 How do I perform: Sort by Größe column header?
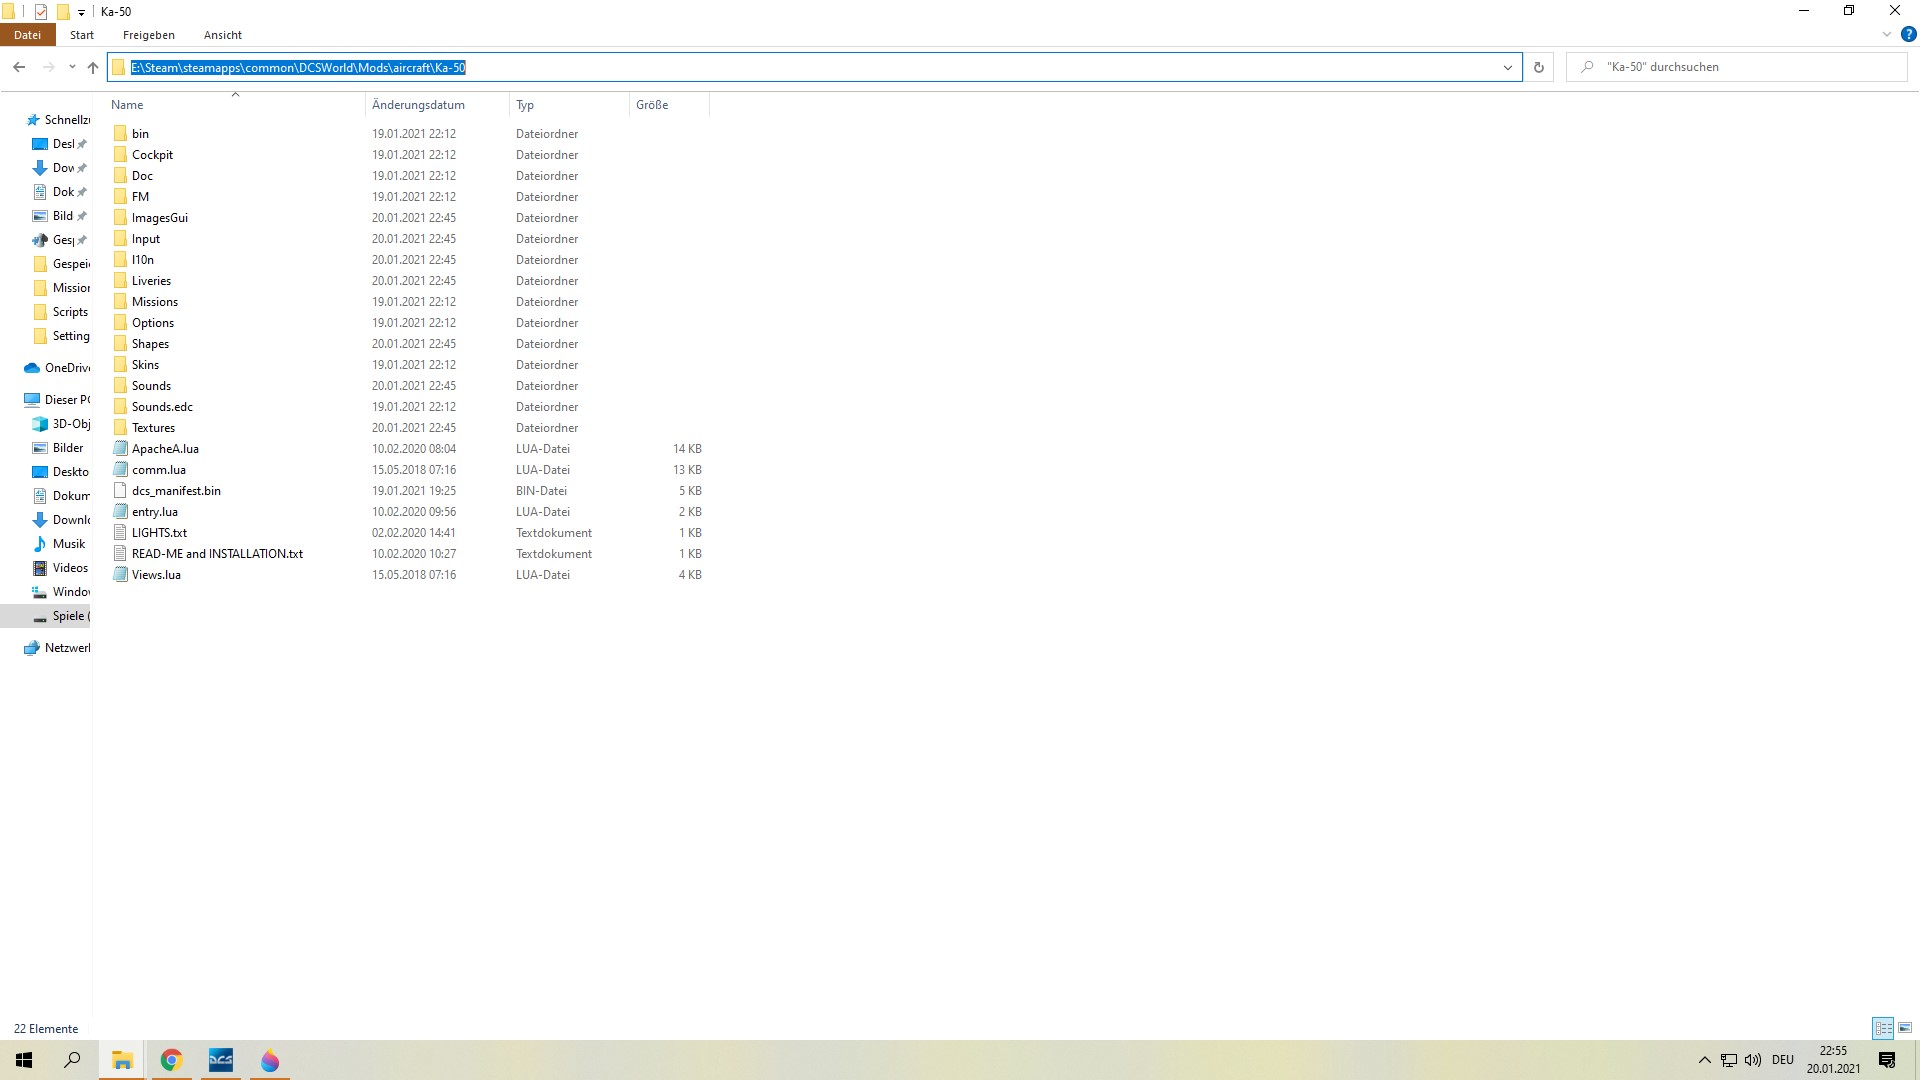[669, 105]
